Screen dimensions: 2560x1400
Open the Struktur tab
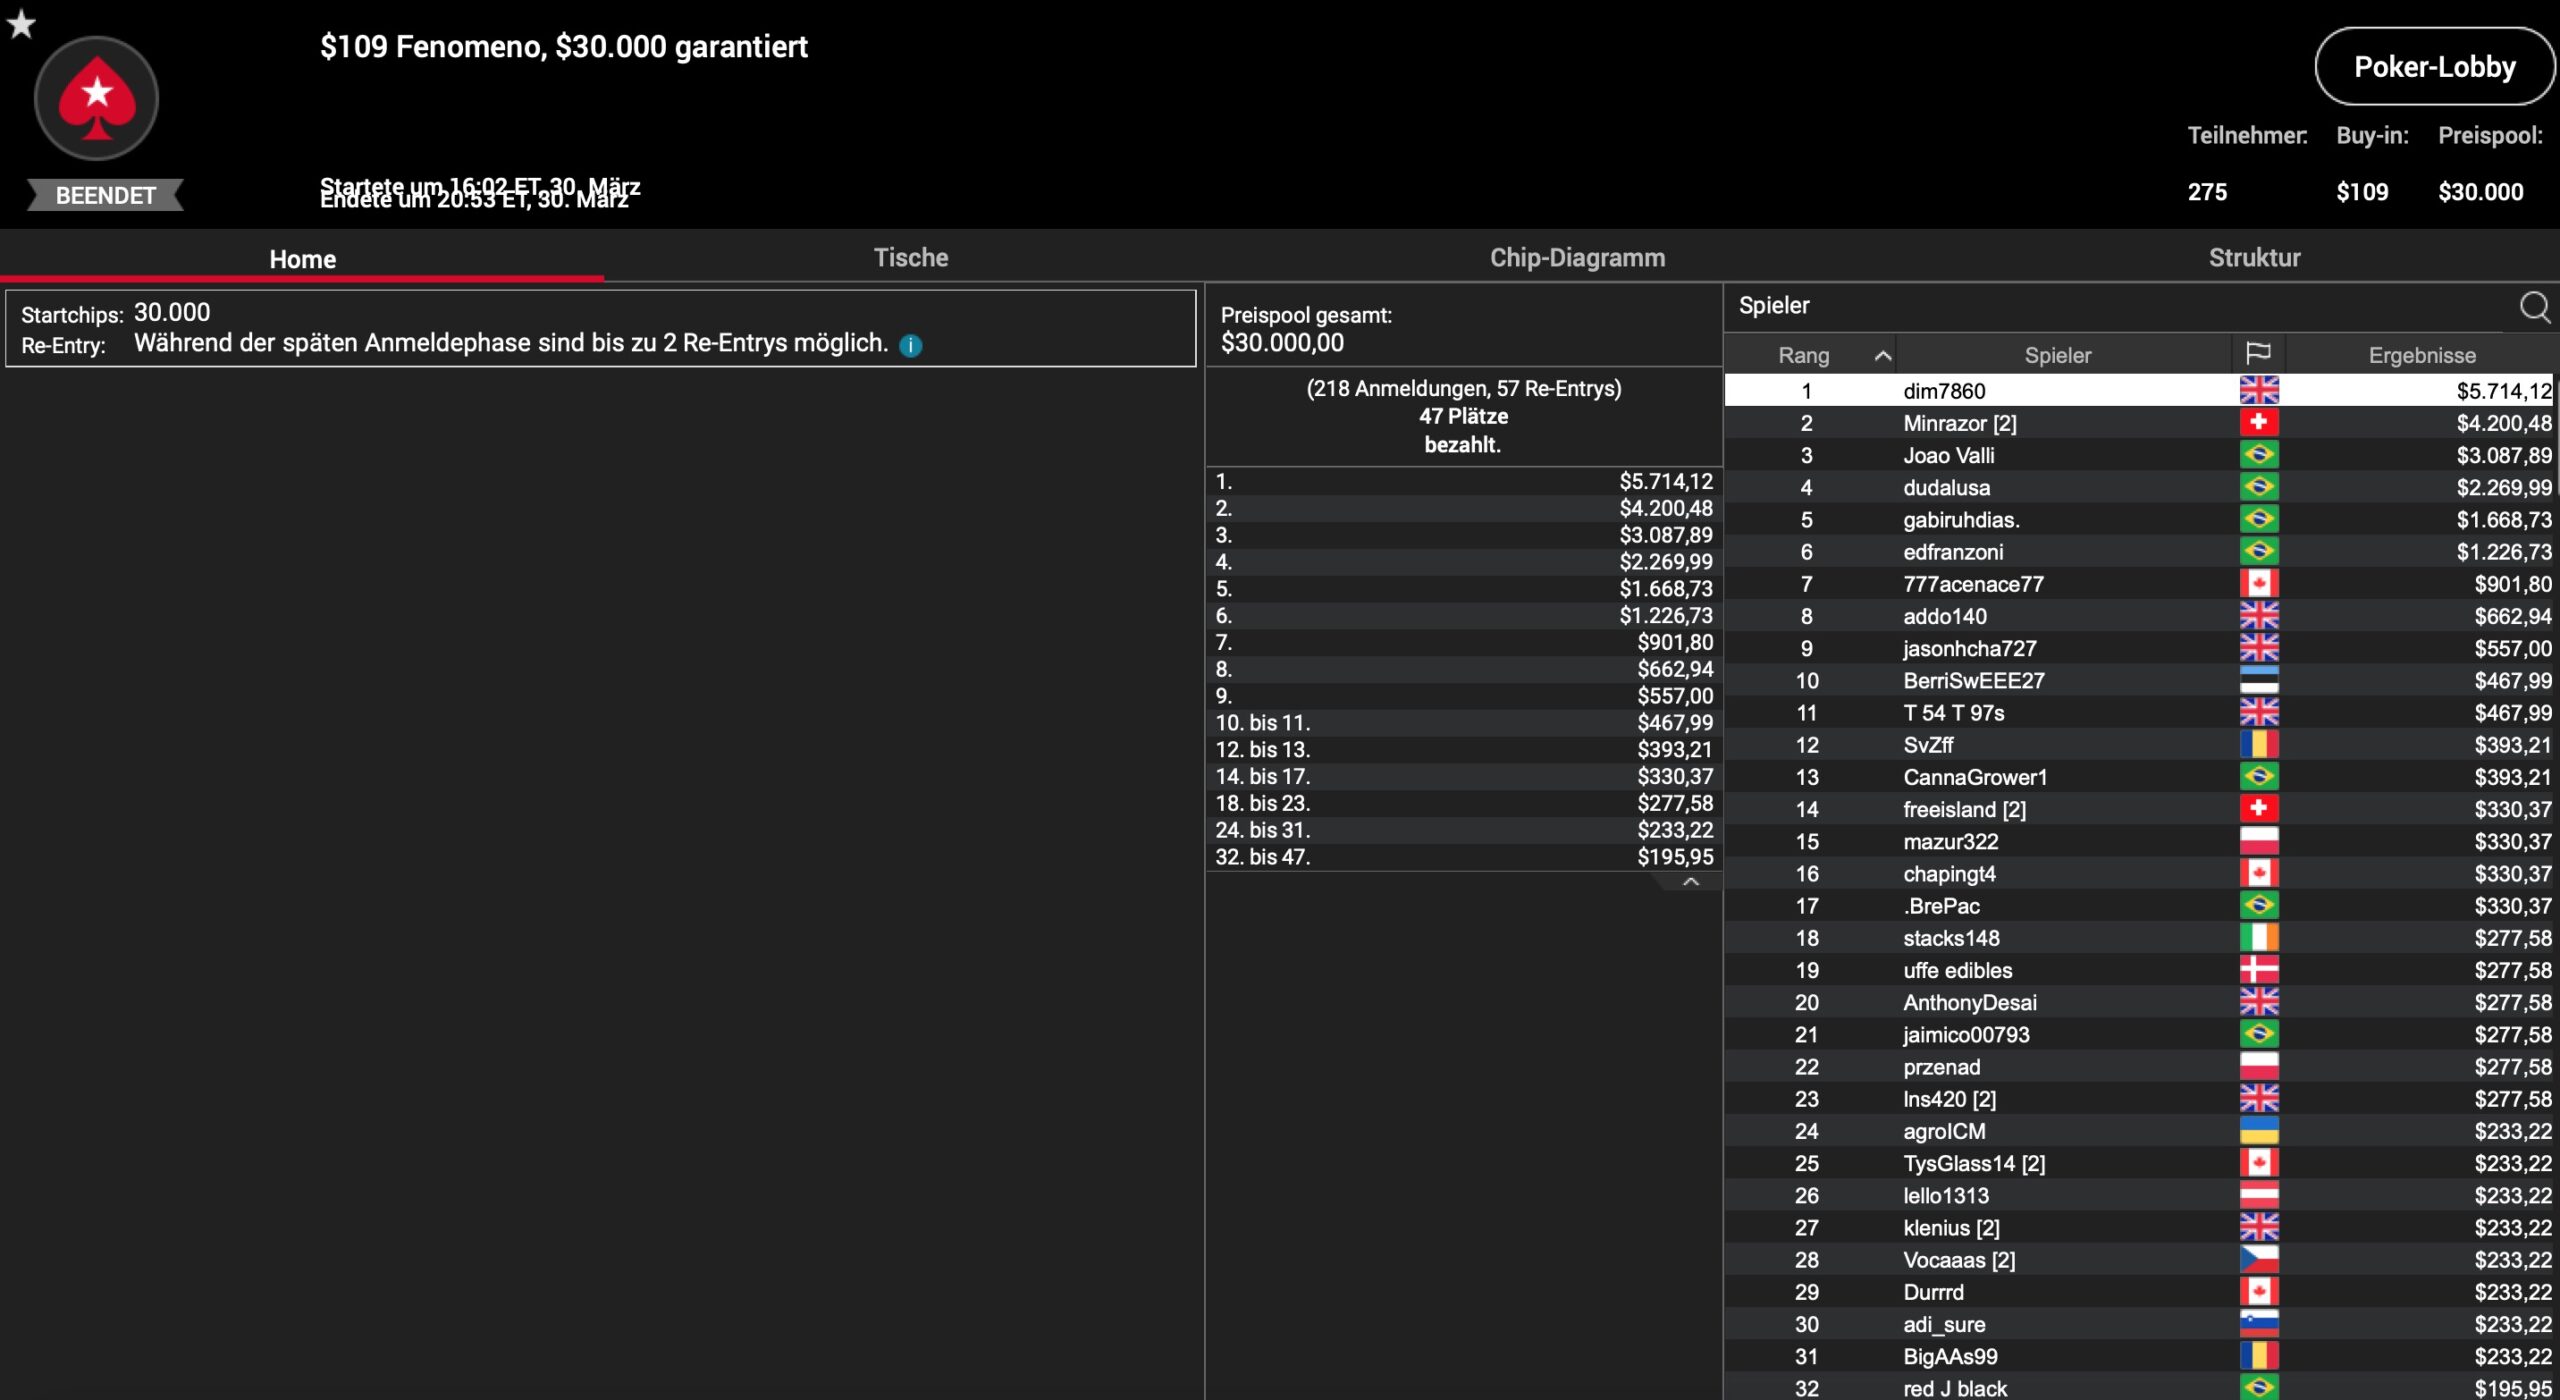[2253, 258]
